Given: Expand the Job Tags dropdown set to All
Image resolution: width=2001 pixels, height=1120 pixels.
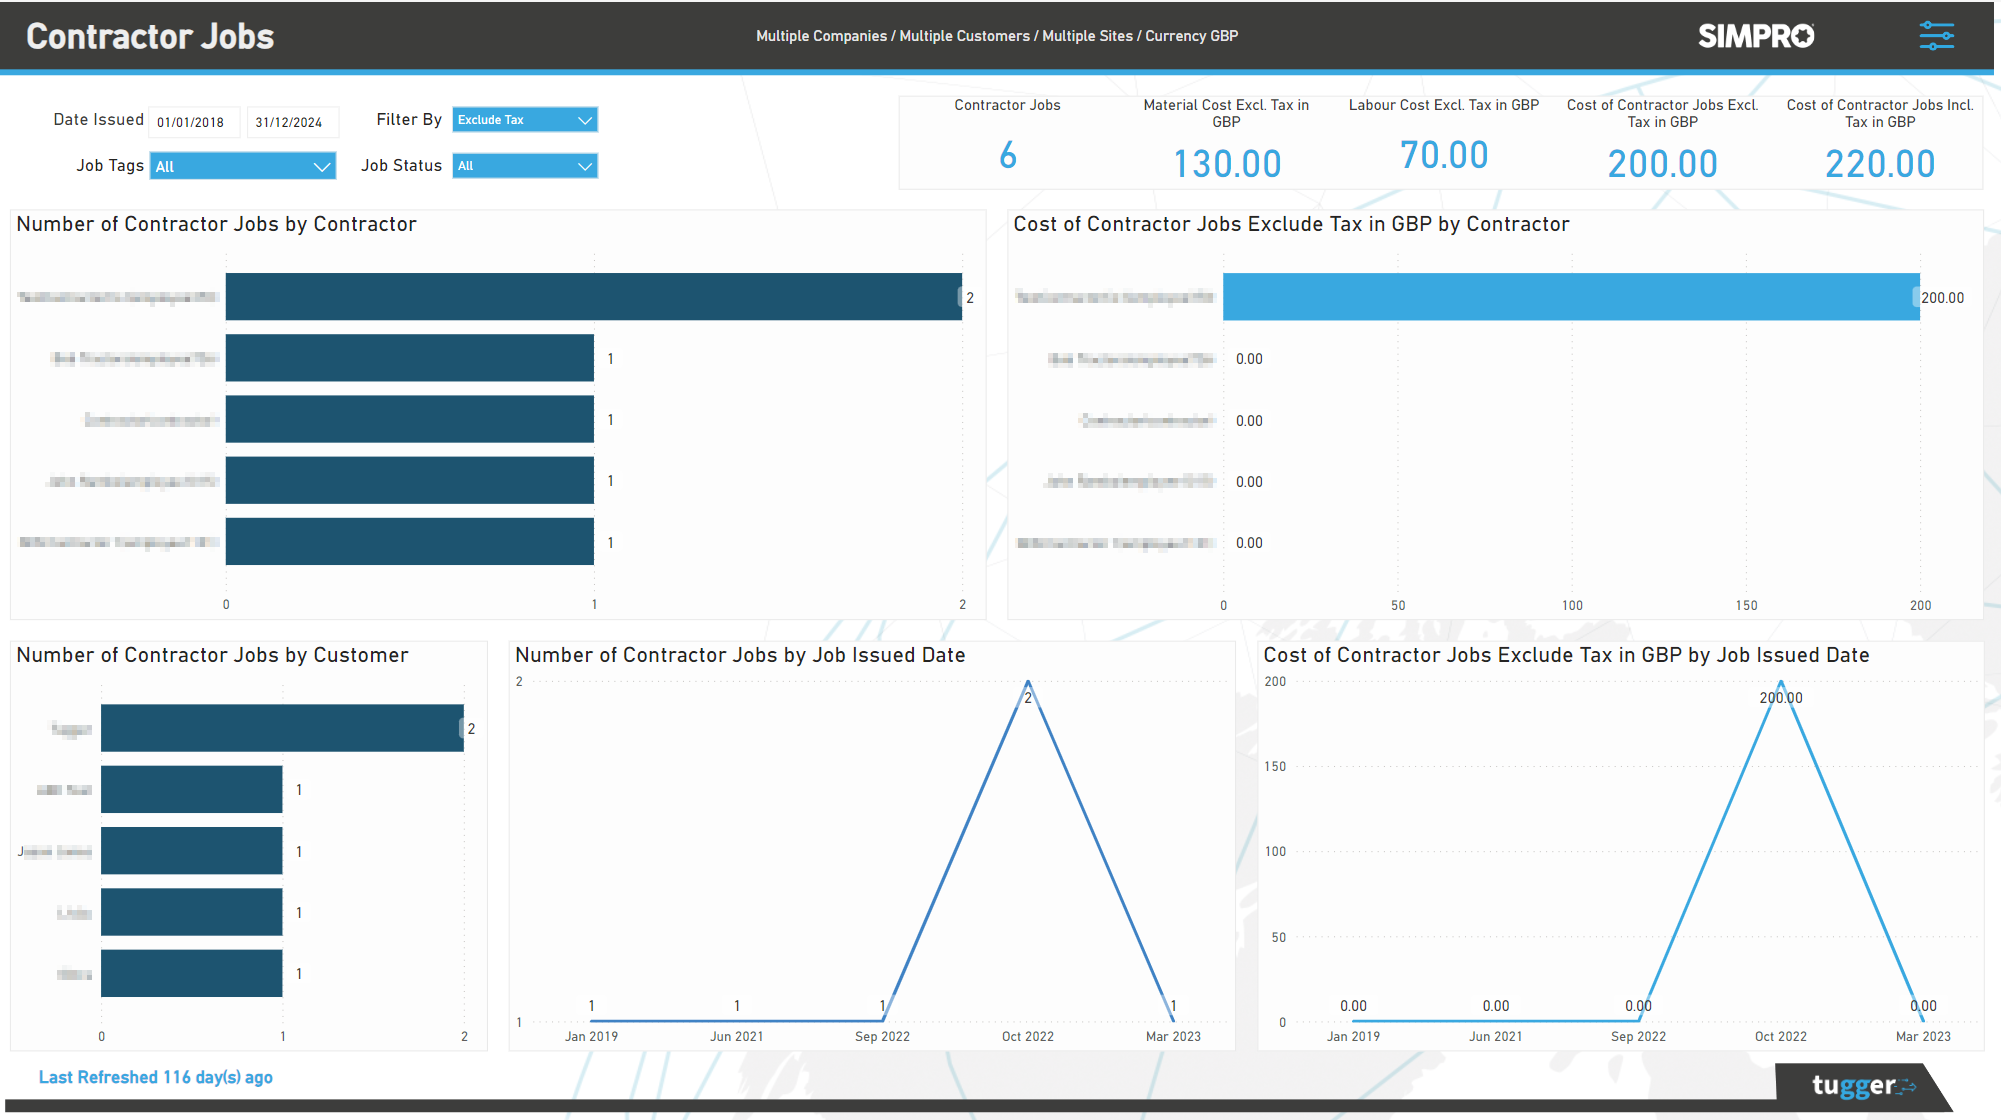Looking at the screenshot, I should coord(242,165).
